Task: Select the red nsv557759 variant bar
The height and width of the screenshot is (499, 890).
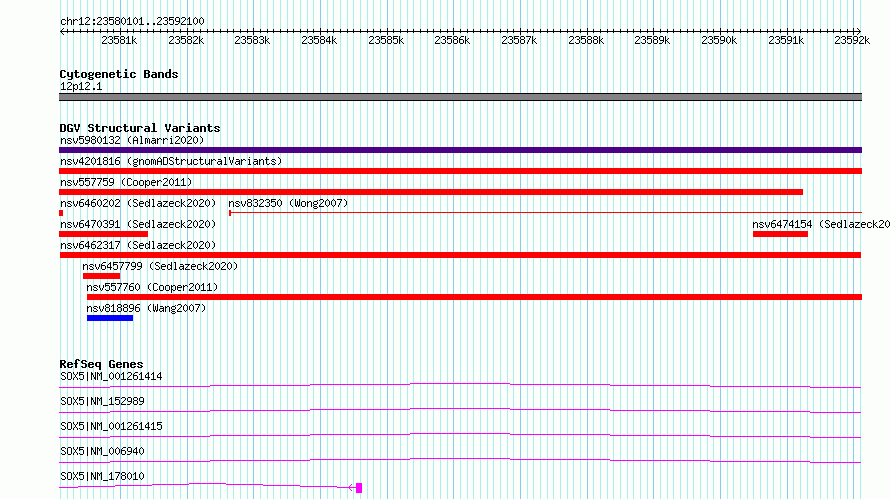Action: pyautogui.click(x=431, y=192)
